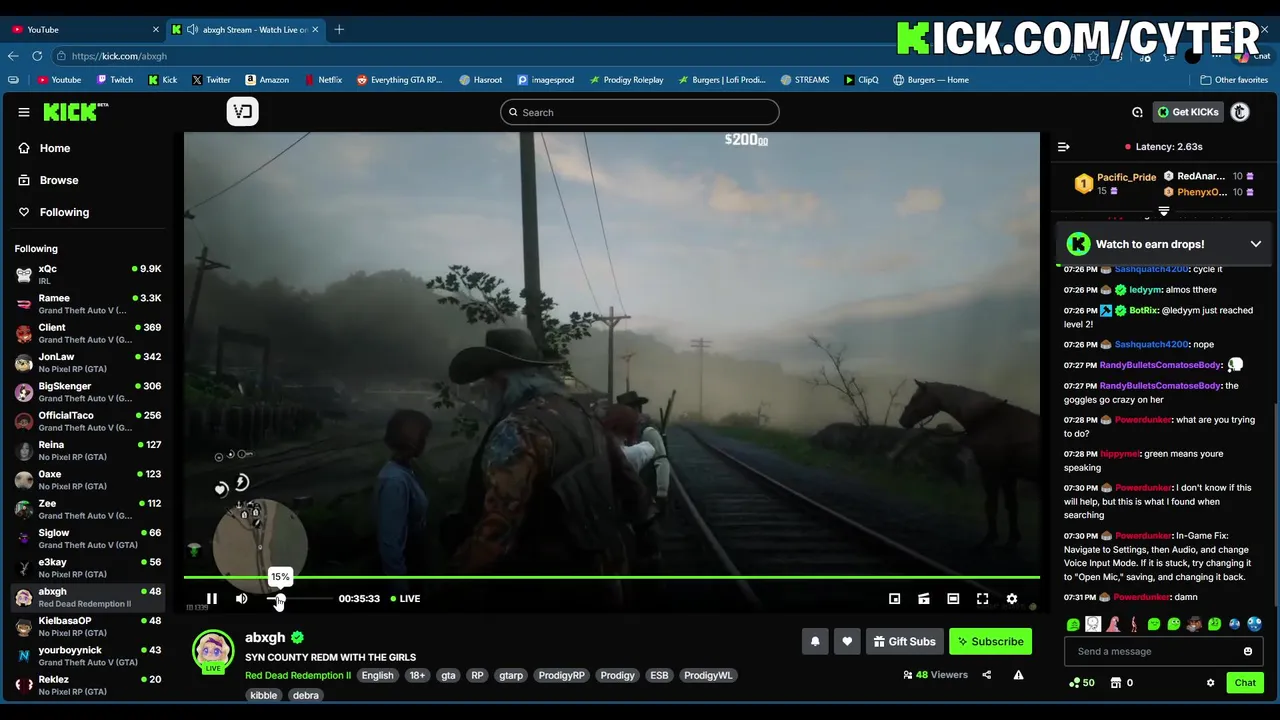Toggle notifications with bell icon for abxgh
Viewport: 1280px width, 720px height.
pos(815,641)
